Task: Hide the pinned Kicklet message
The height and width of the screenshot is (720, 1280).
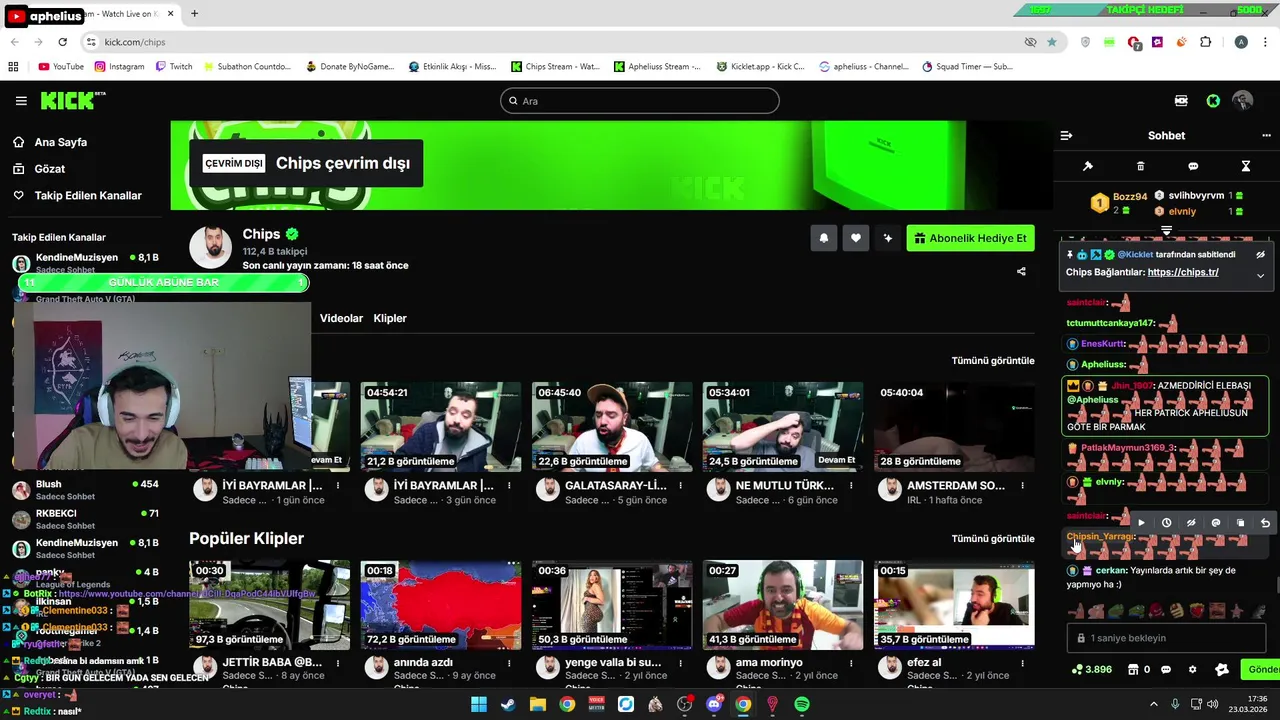Action: click(1260, 255)
